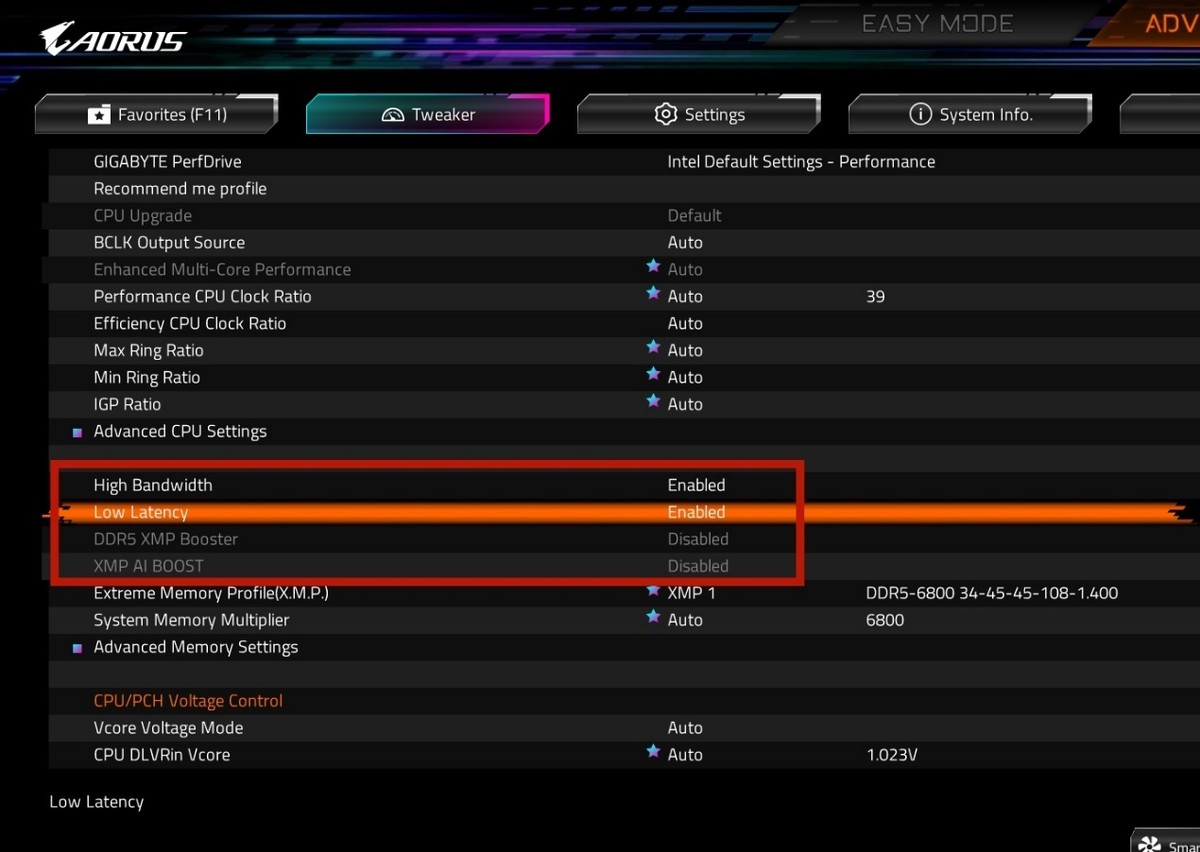Click Enhanced Multi-Core Performance Auto value
The width and height of the screenshot is (1200, 852).
pyautogui.click(x=685, y=269)
